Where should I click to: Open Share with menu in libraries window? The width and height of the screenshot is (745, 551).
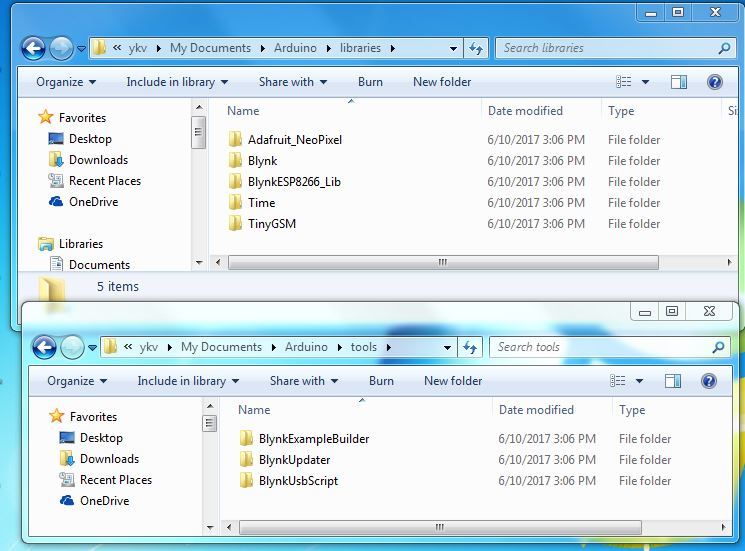[x=293, y=82]
